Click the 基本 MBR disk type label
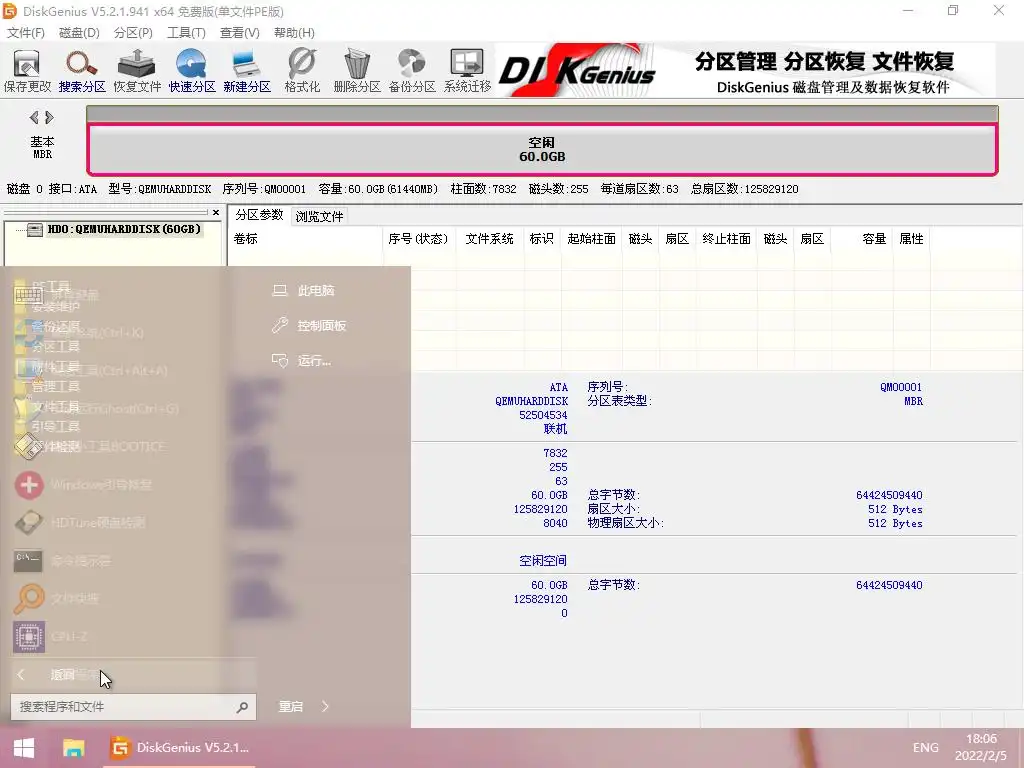Viewport: 1024px width, 768px height. (x=42, y=148)
